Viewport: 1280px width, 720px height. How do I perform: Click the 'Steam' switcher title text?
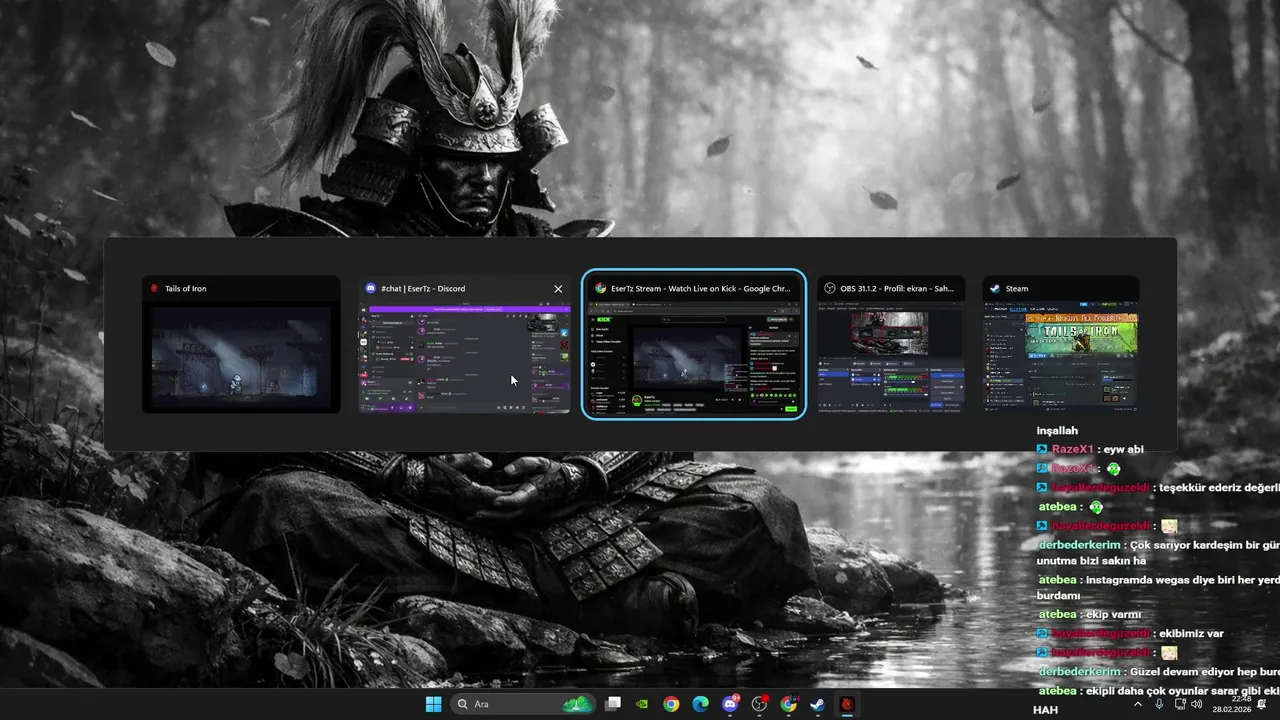click(x=1017, y=289)
